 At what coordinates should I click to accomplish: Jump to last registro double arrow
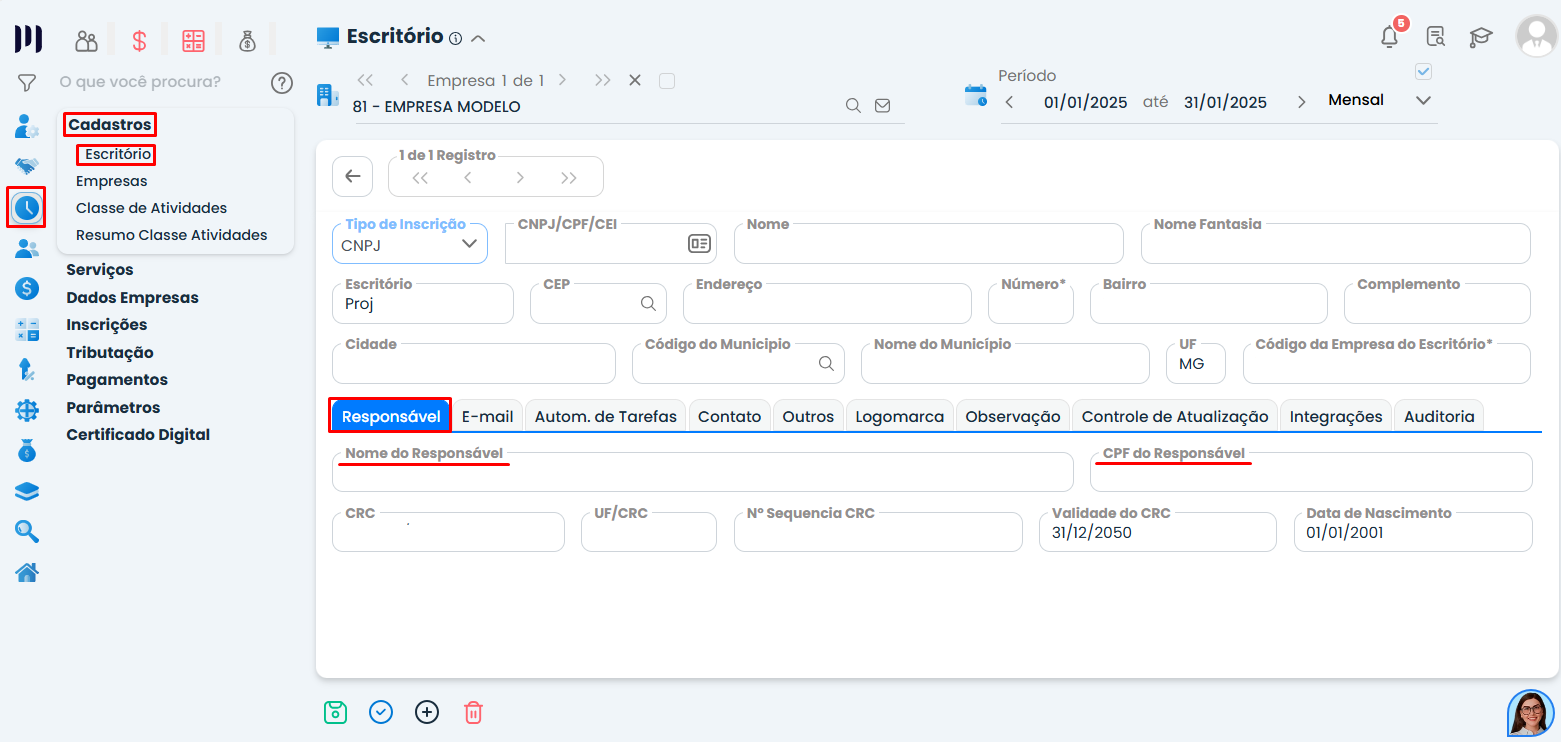coord(569,178)
